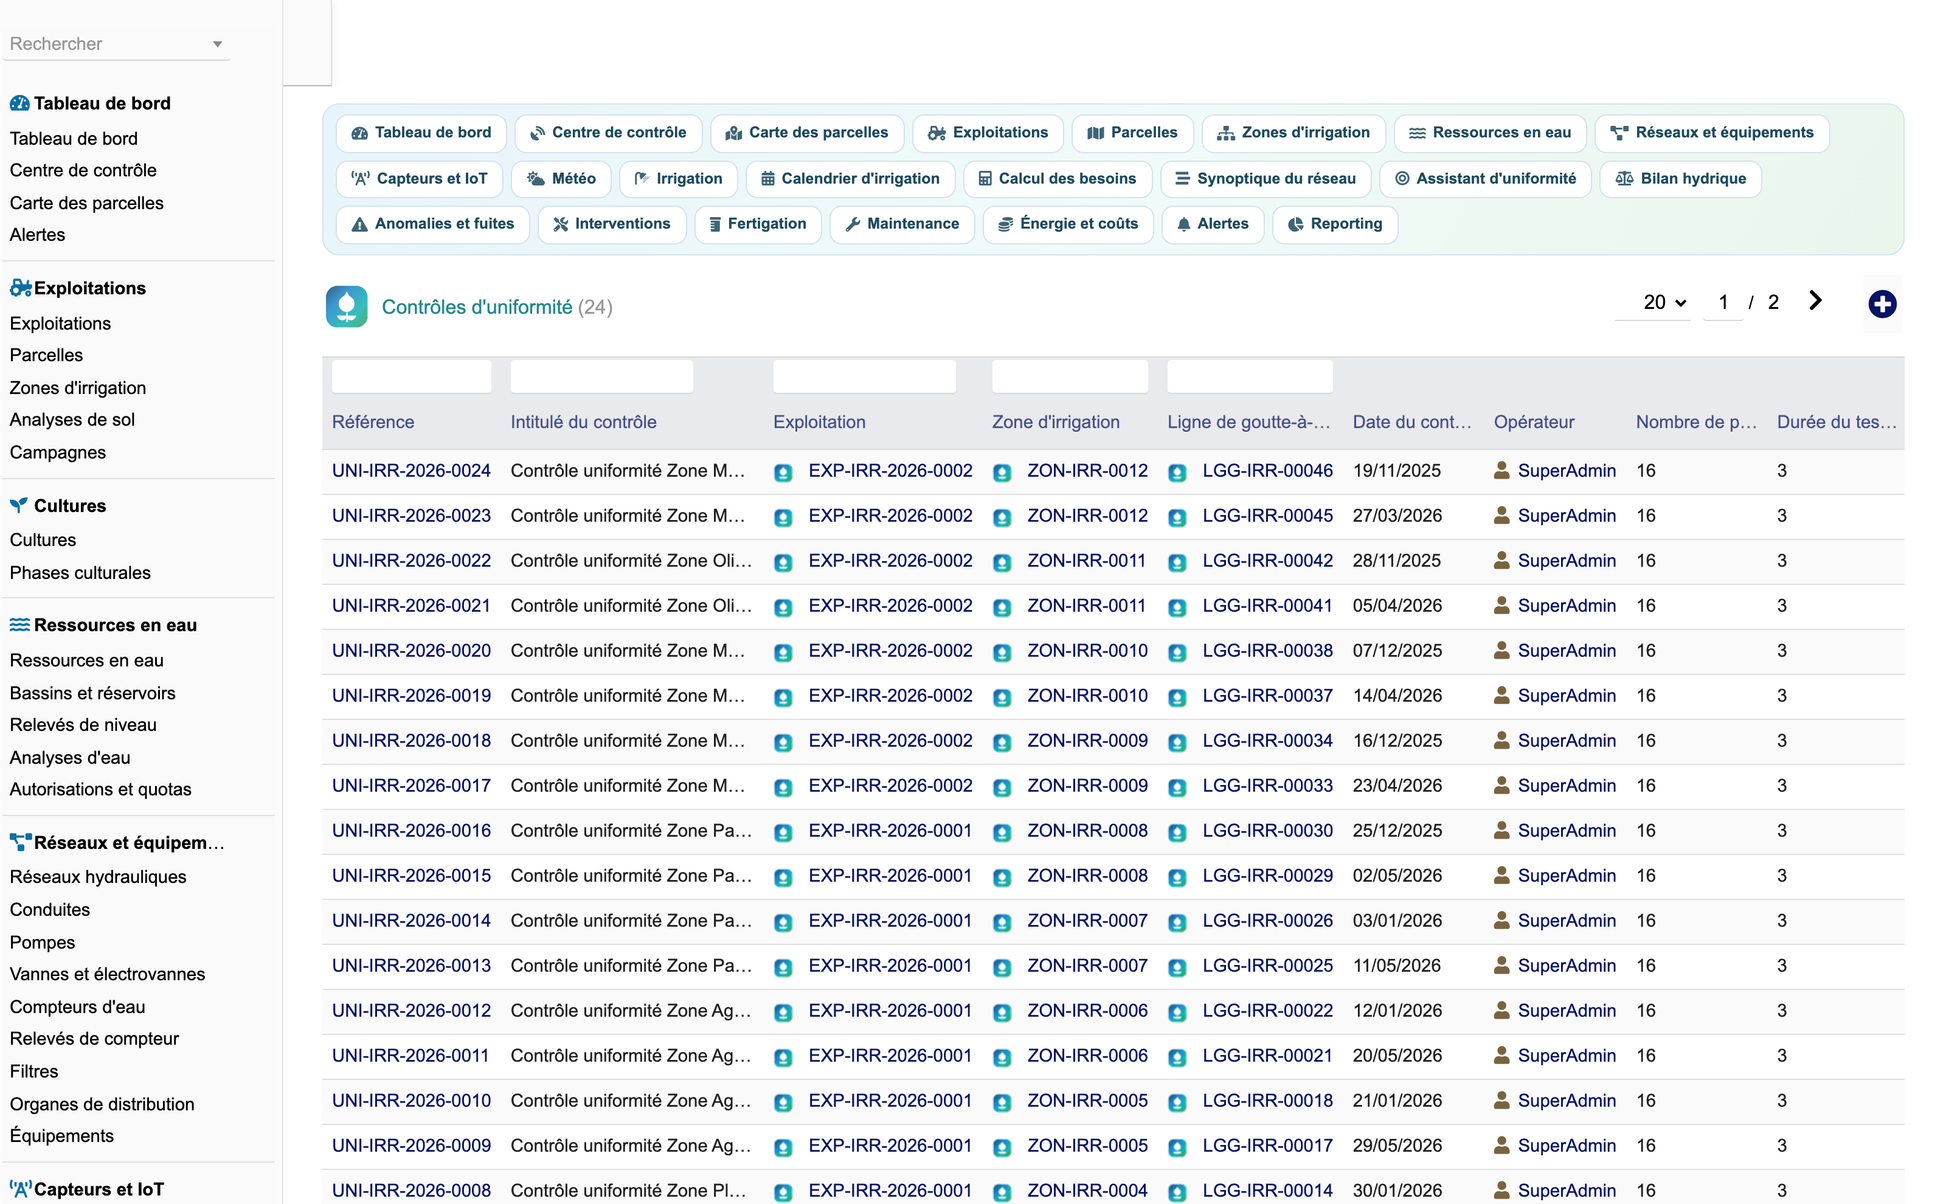Click date 14/04/2026 cell
Screen dimensions: 1946x1204
click(x=1397, y=696)
